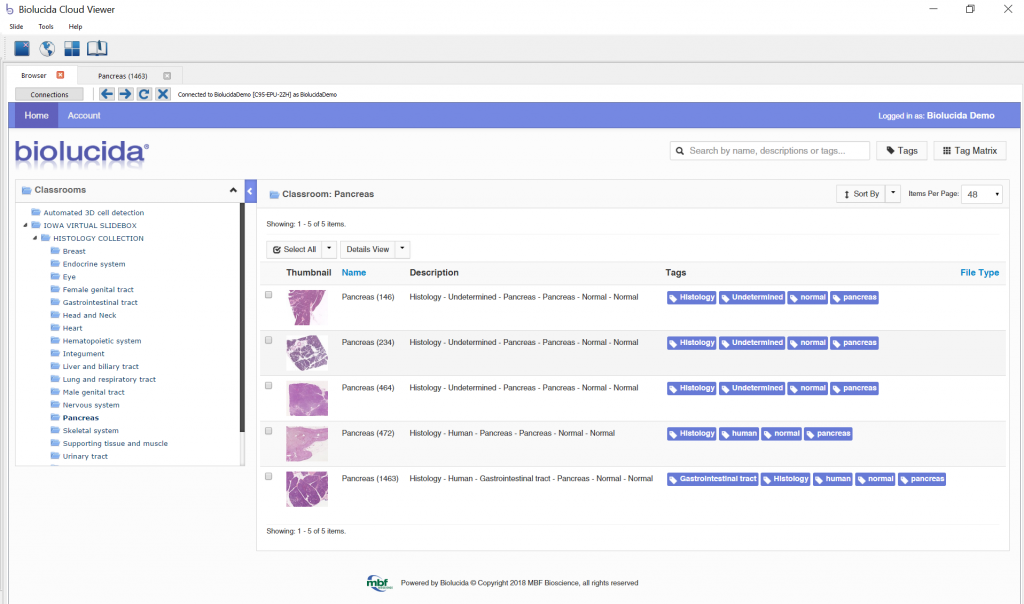Collapse the sidebar with the blue arrow handle
Screen dimensions: 1024x604
click(x=250, y=191)
